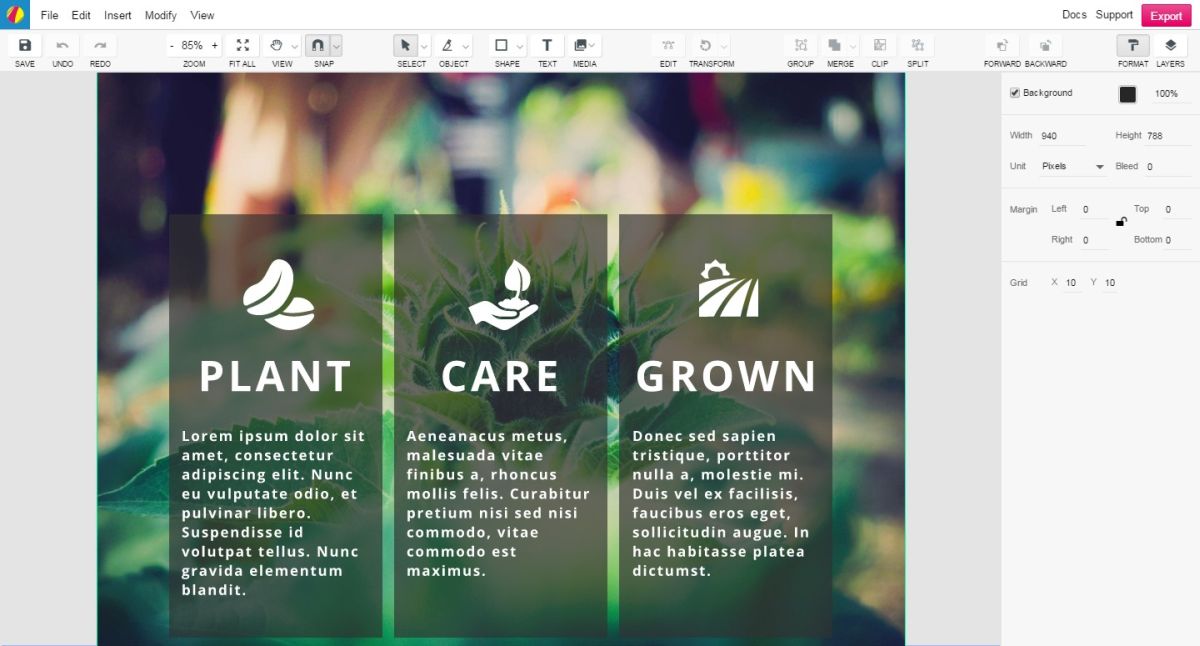Expand the Object tool dropdown

[x=466, y=46]
